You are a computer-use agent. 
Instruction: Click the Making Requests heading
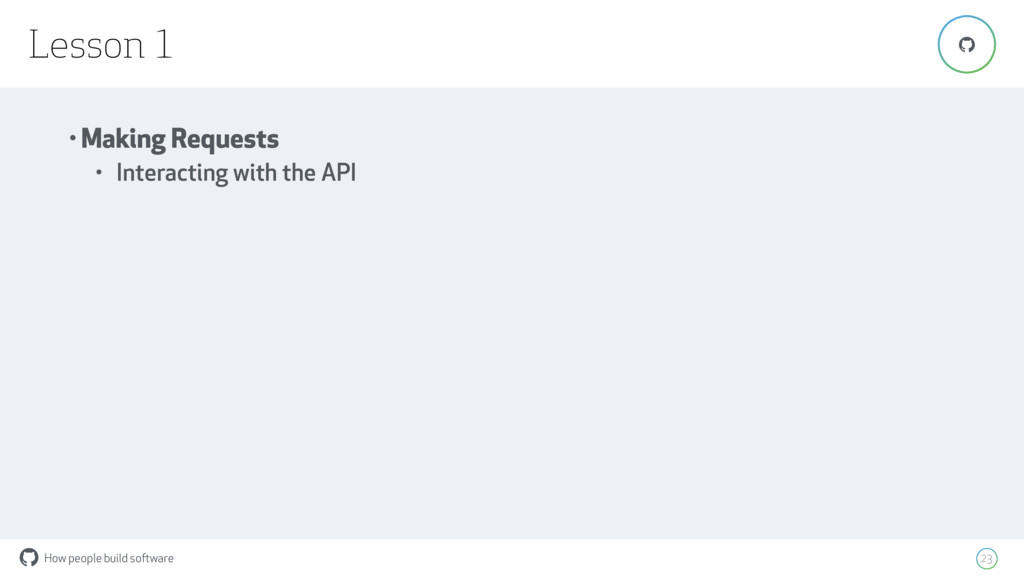pos(180,139)
